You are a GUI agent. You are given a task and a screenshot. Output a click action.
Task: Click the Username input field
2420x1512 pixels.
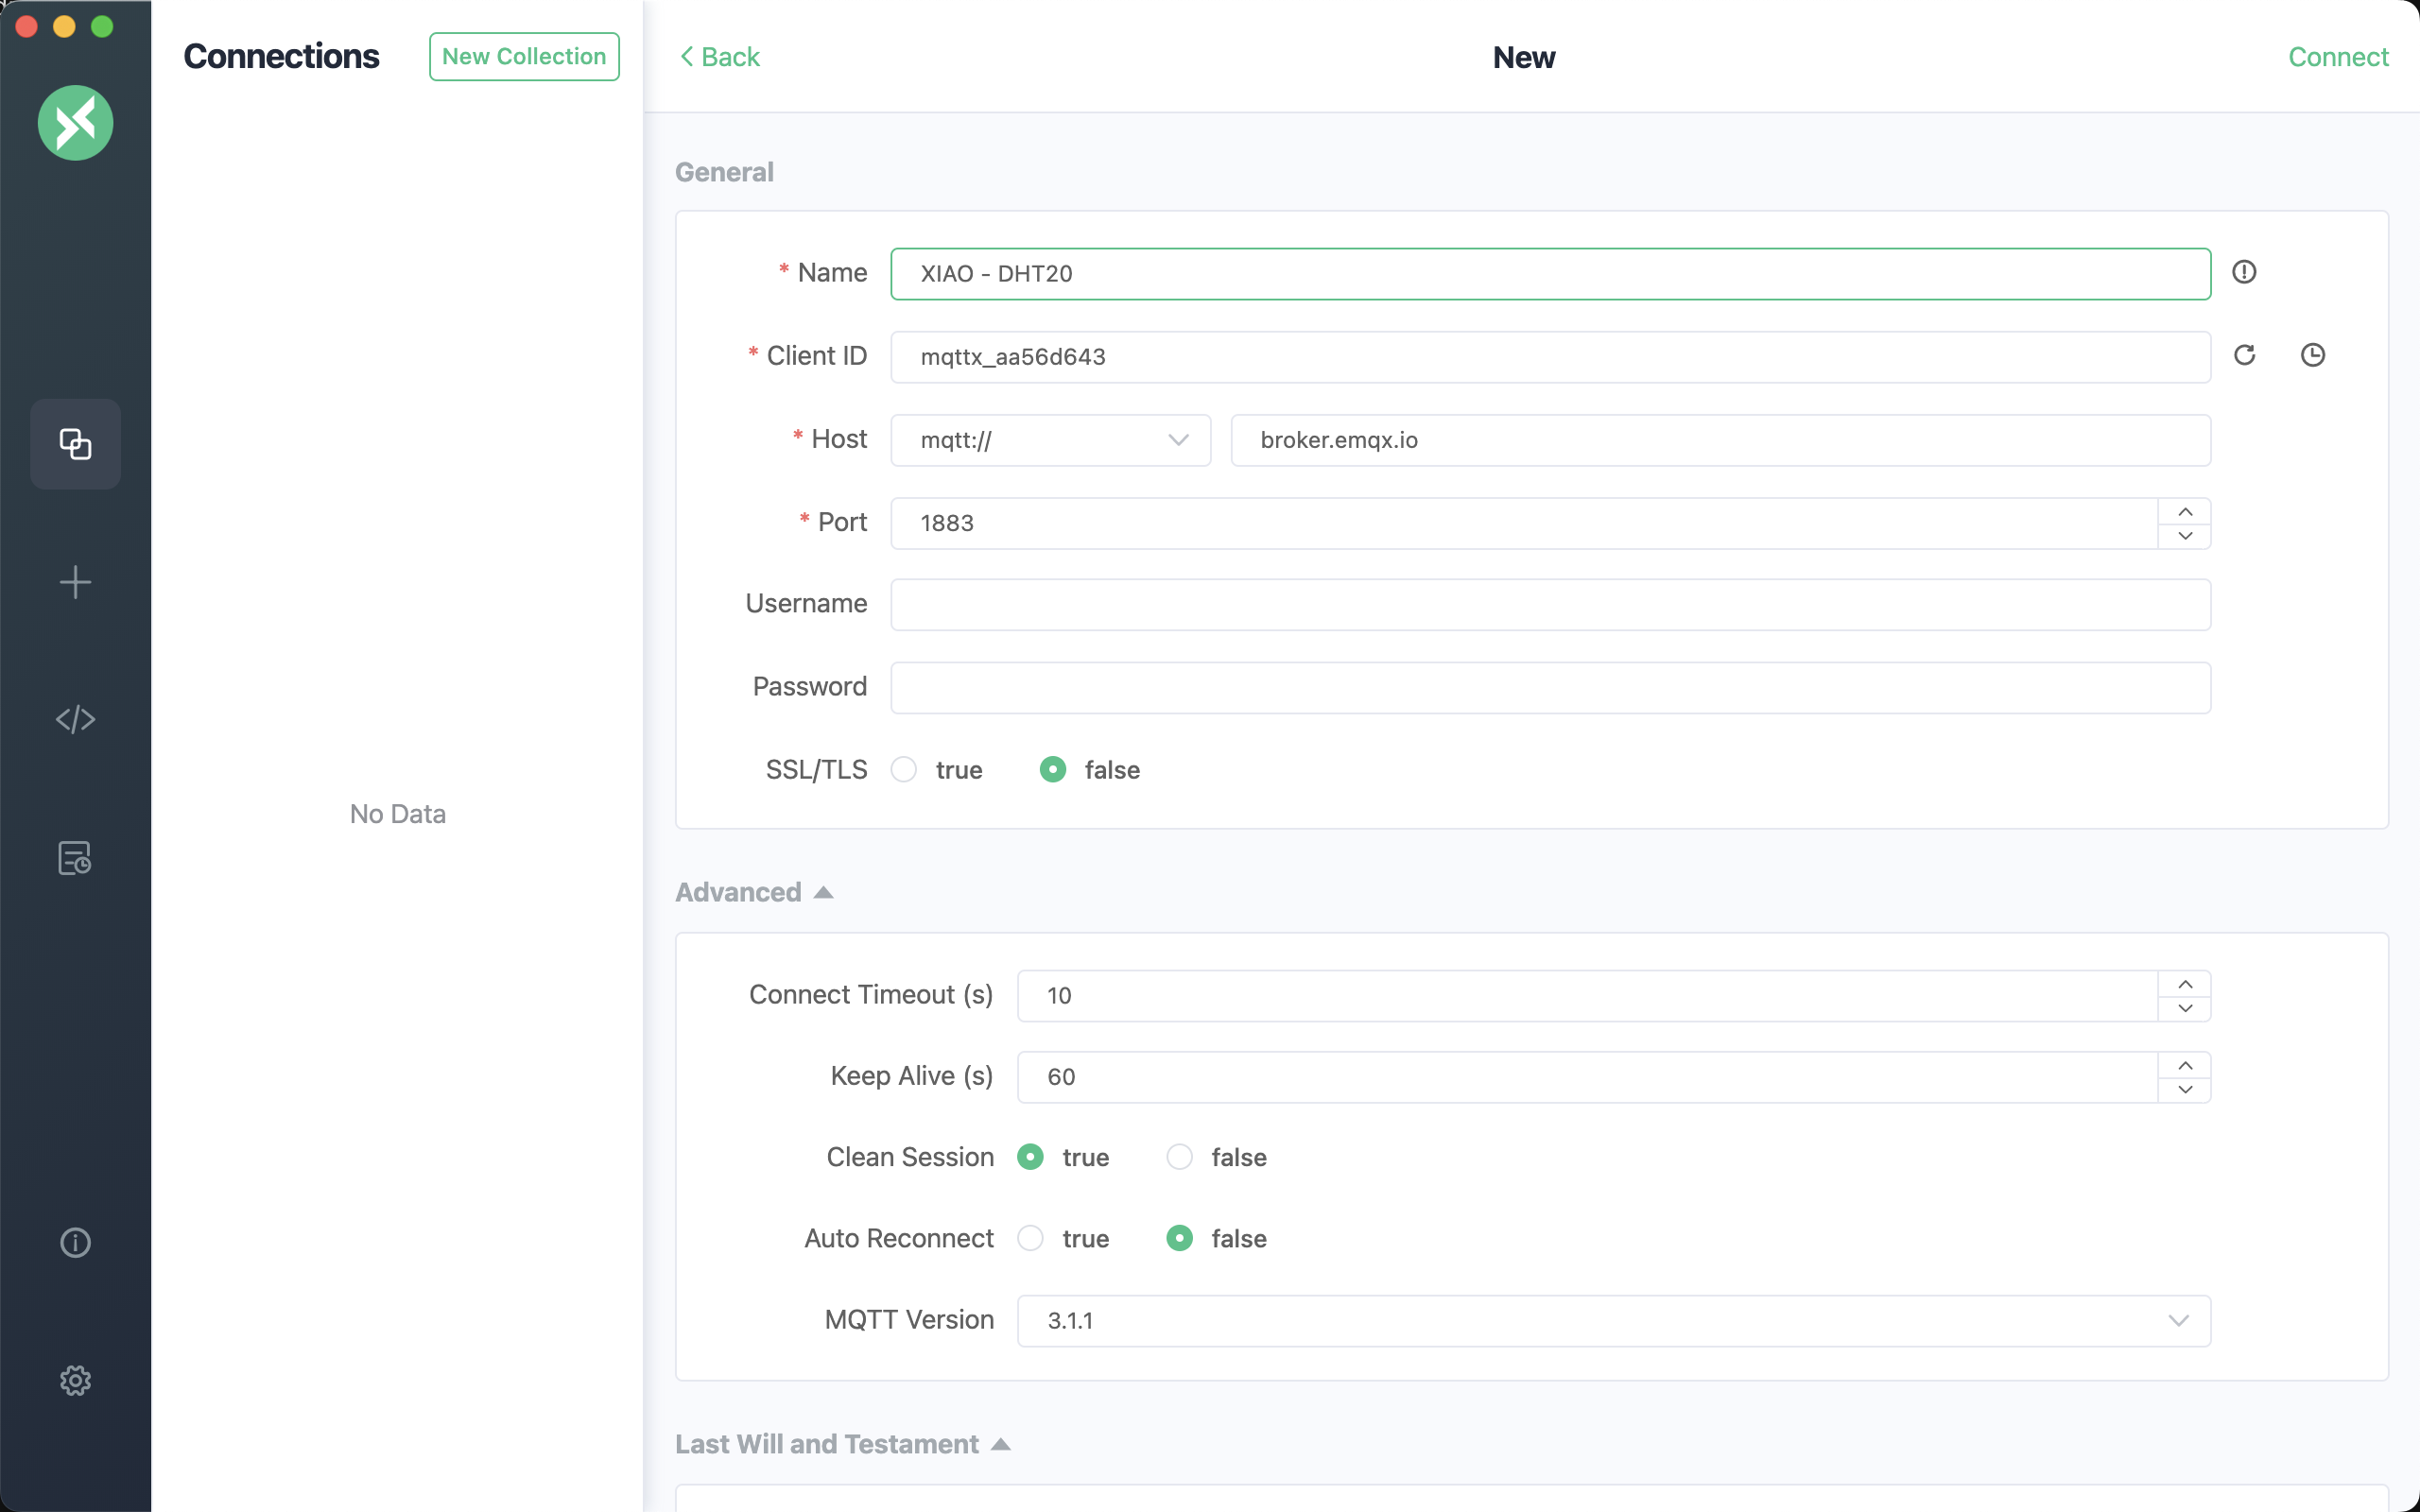pos(1550,604)
